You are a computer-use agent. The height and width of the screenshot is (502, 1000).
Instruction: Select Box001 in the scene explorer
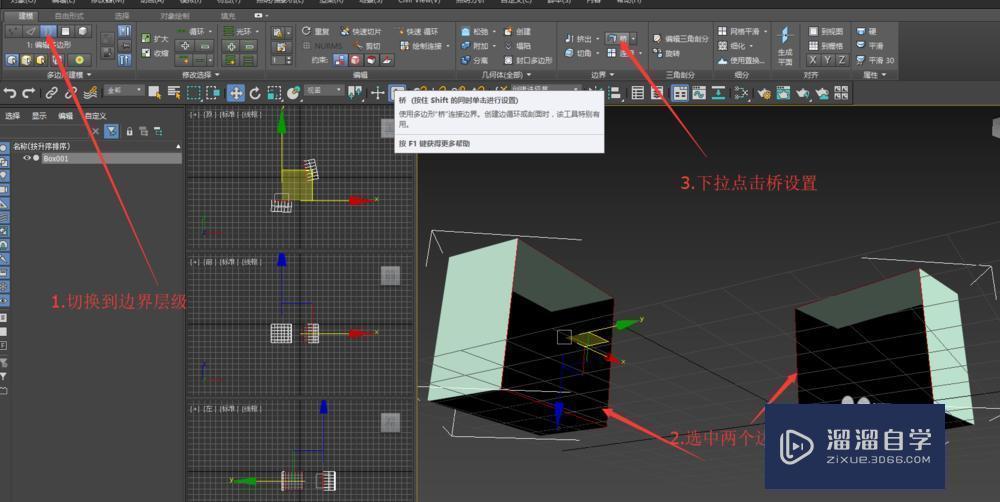pos(56,158)
